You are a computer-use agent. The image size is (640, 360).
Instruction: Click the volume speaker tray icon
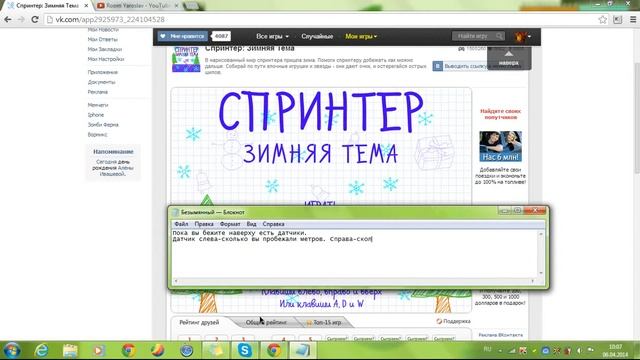click(x=579, y=350)
